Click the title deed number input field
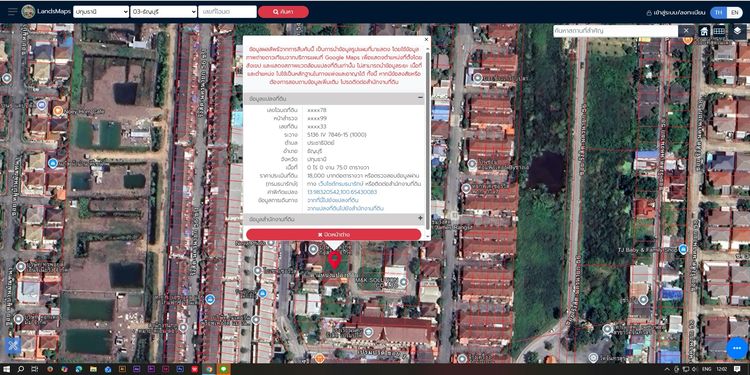Image resolution: width=750 pixels, height=375 pixels. (x=227, y=12)
